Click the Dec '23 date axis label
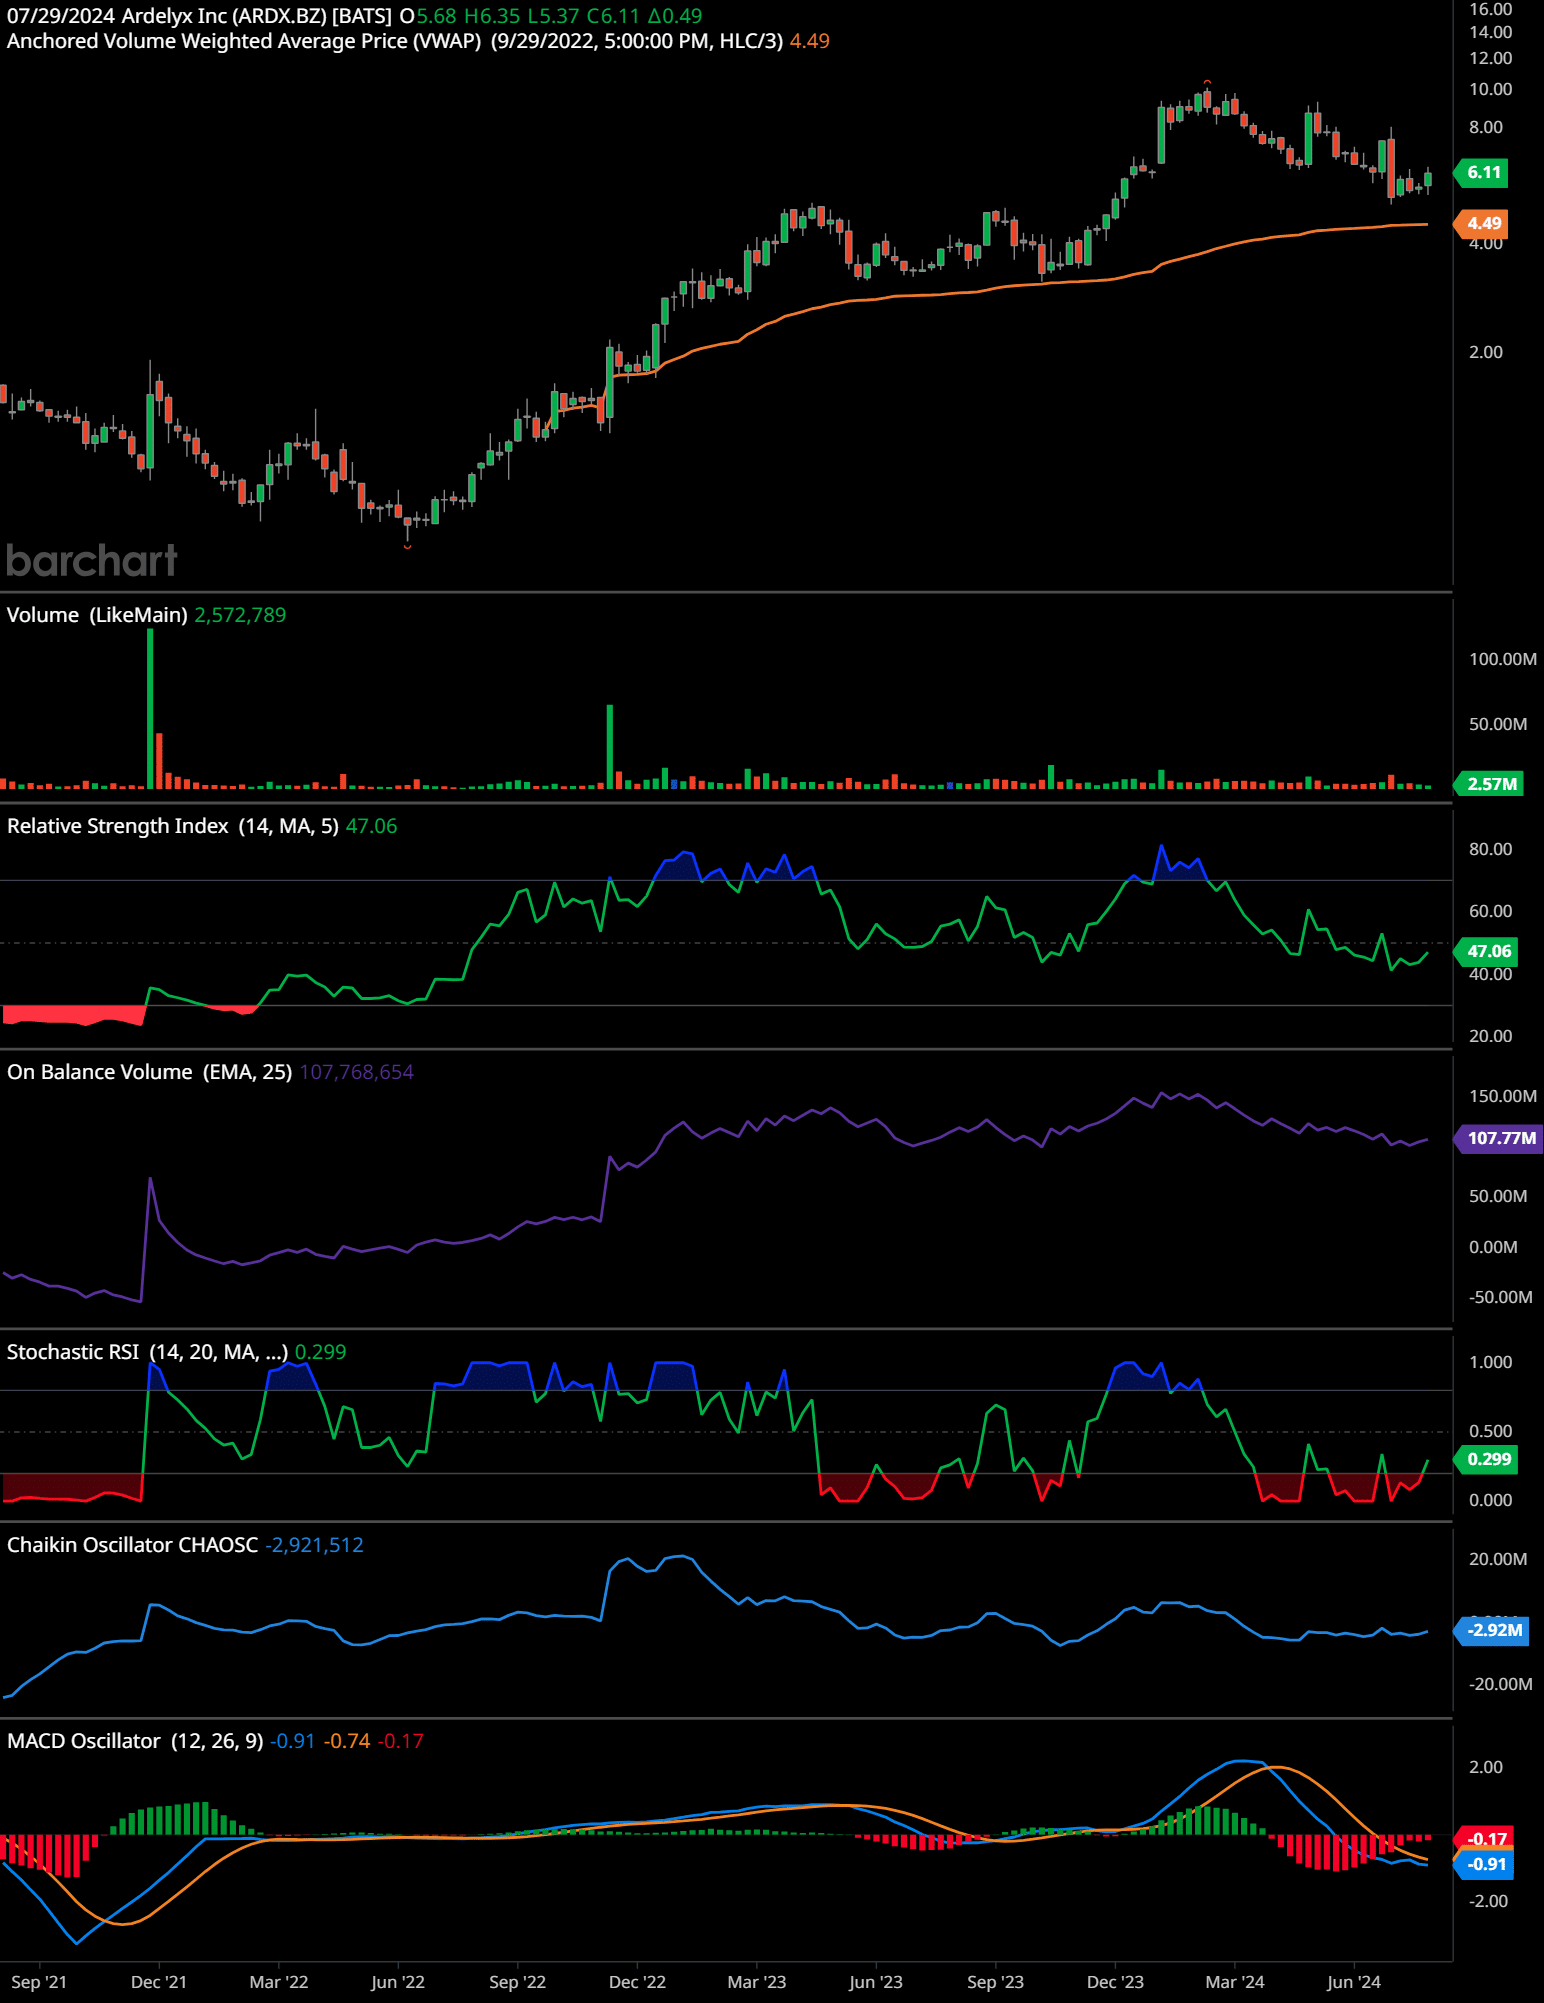 (x=1115, y=1982)
